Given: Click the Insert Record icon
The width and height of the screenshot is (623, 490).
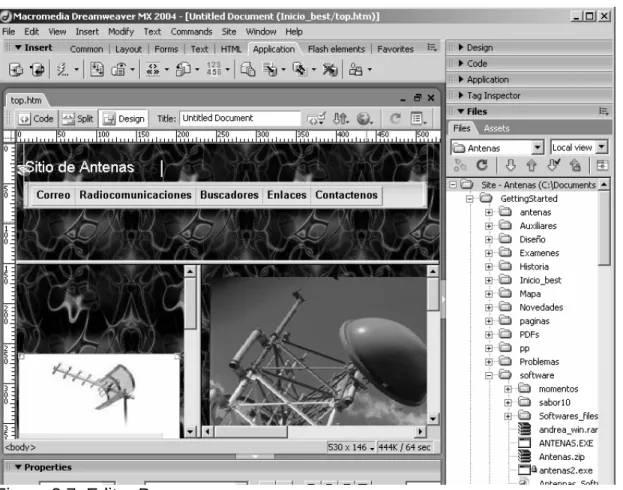Looking at the screenshot, I should click(x=270, y=70).
